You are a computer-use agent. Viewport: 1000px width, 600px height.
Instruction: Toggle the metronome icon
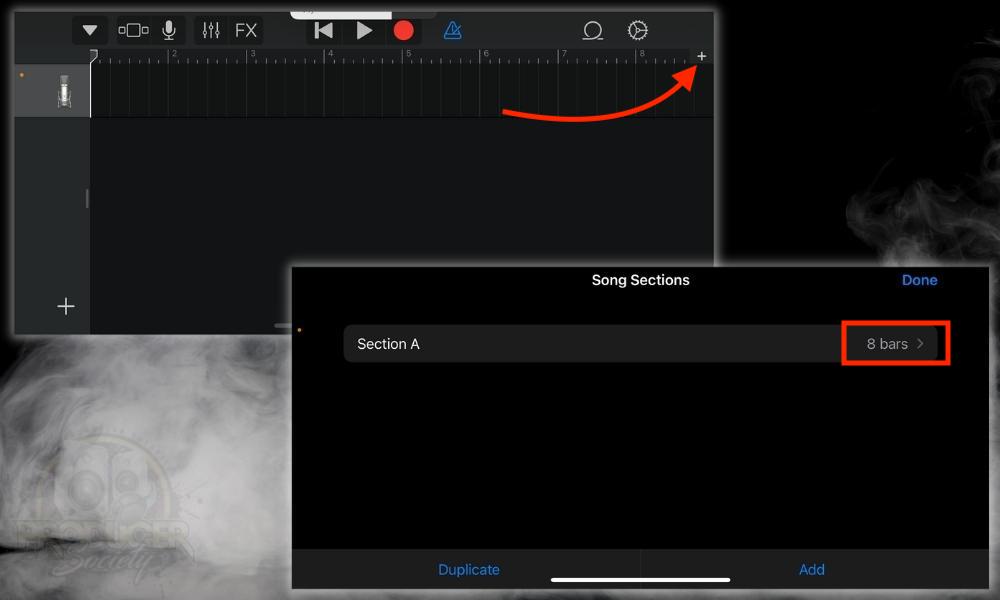click(452, 30)
